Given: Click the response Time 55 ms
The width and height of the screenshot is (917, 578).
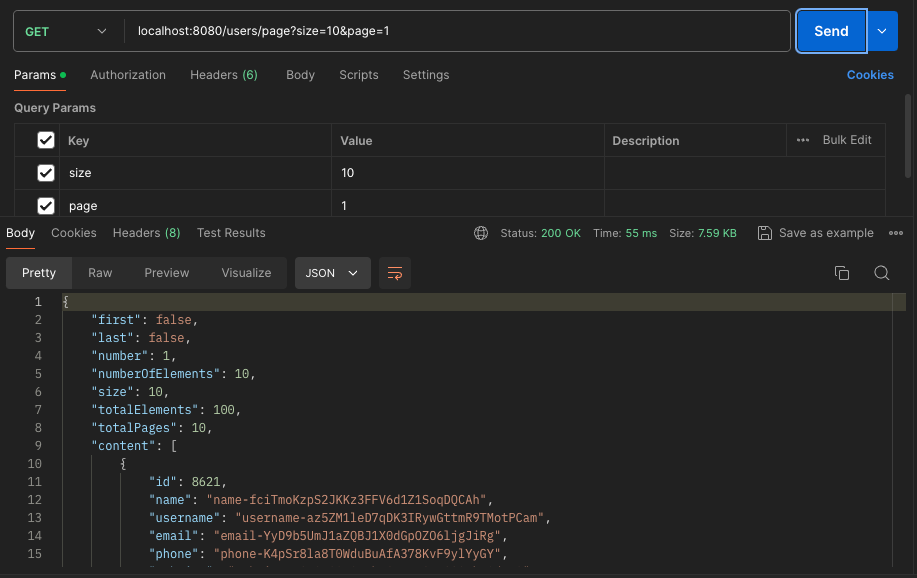Looking at the screenshot, I should pyautogui.click(x=625, y=233).
